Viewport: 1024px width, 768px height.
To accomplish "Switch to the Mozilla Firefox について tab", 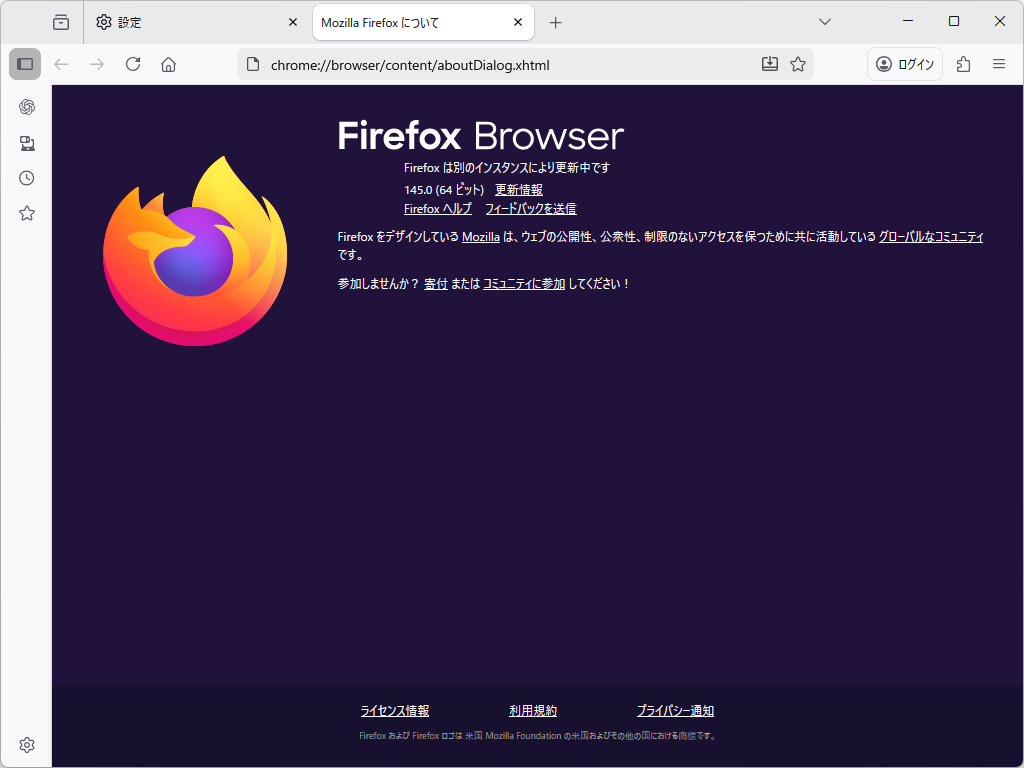I will 400,21.
